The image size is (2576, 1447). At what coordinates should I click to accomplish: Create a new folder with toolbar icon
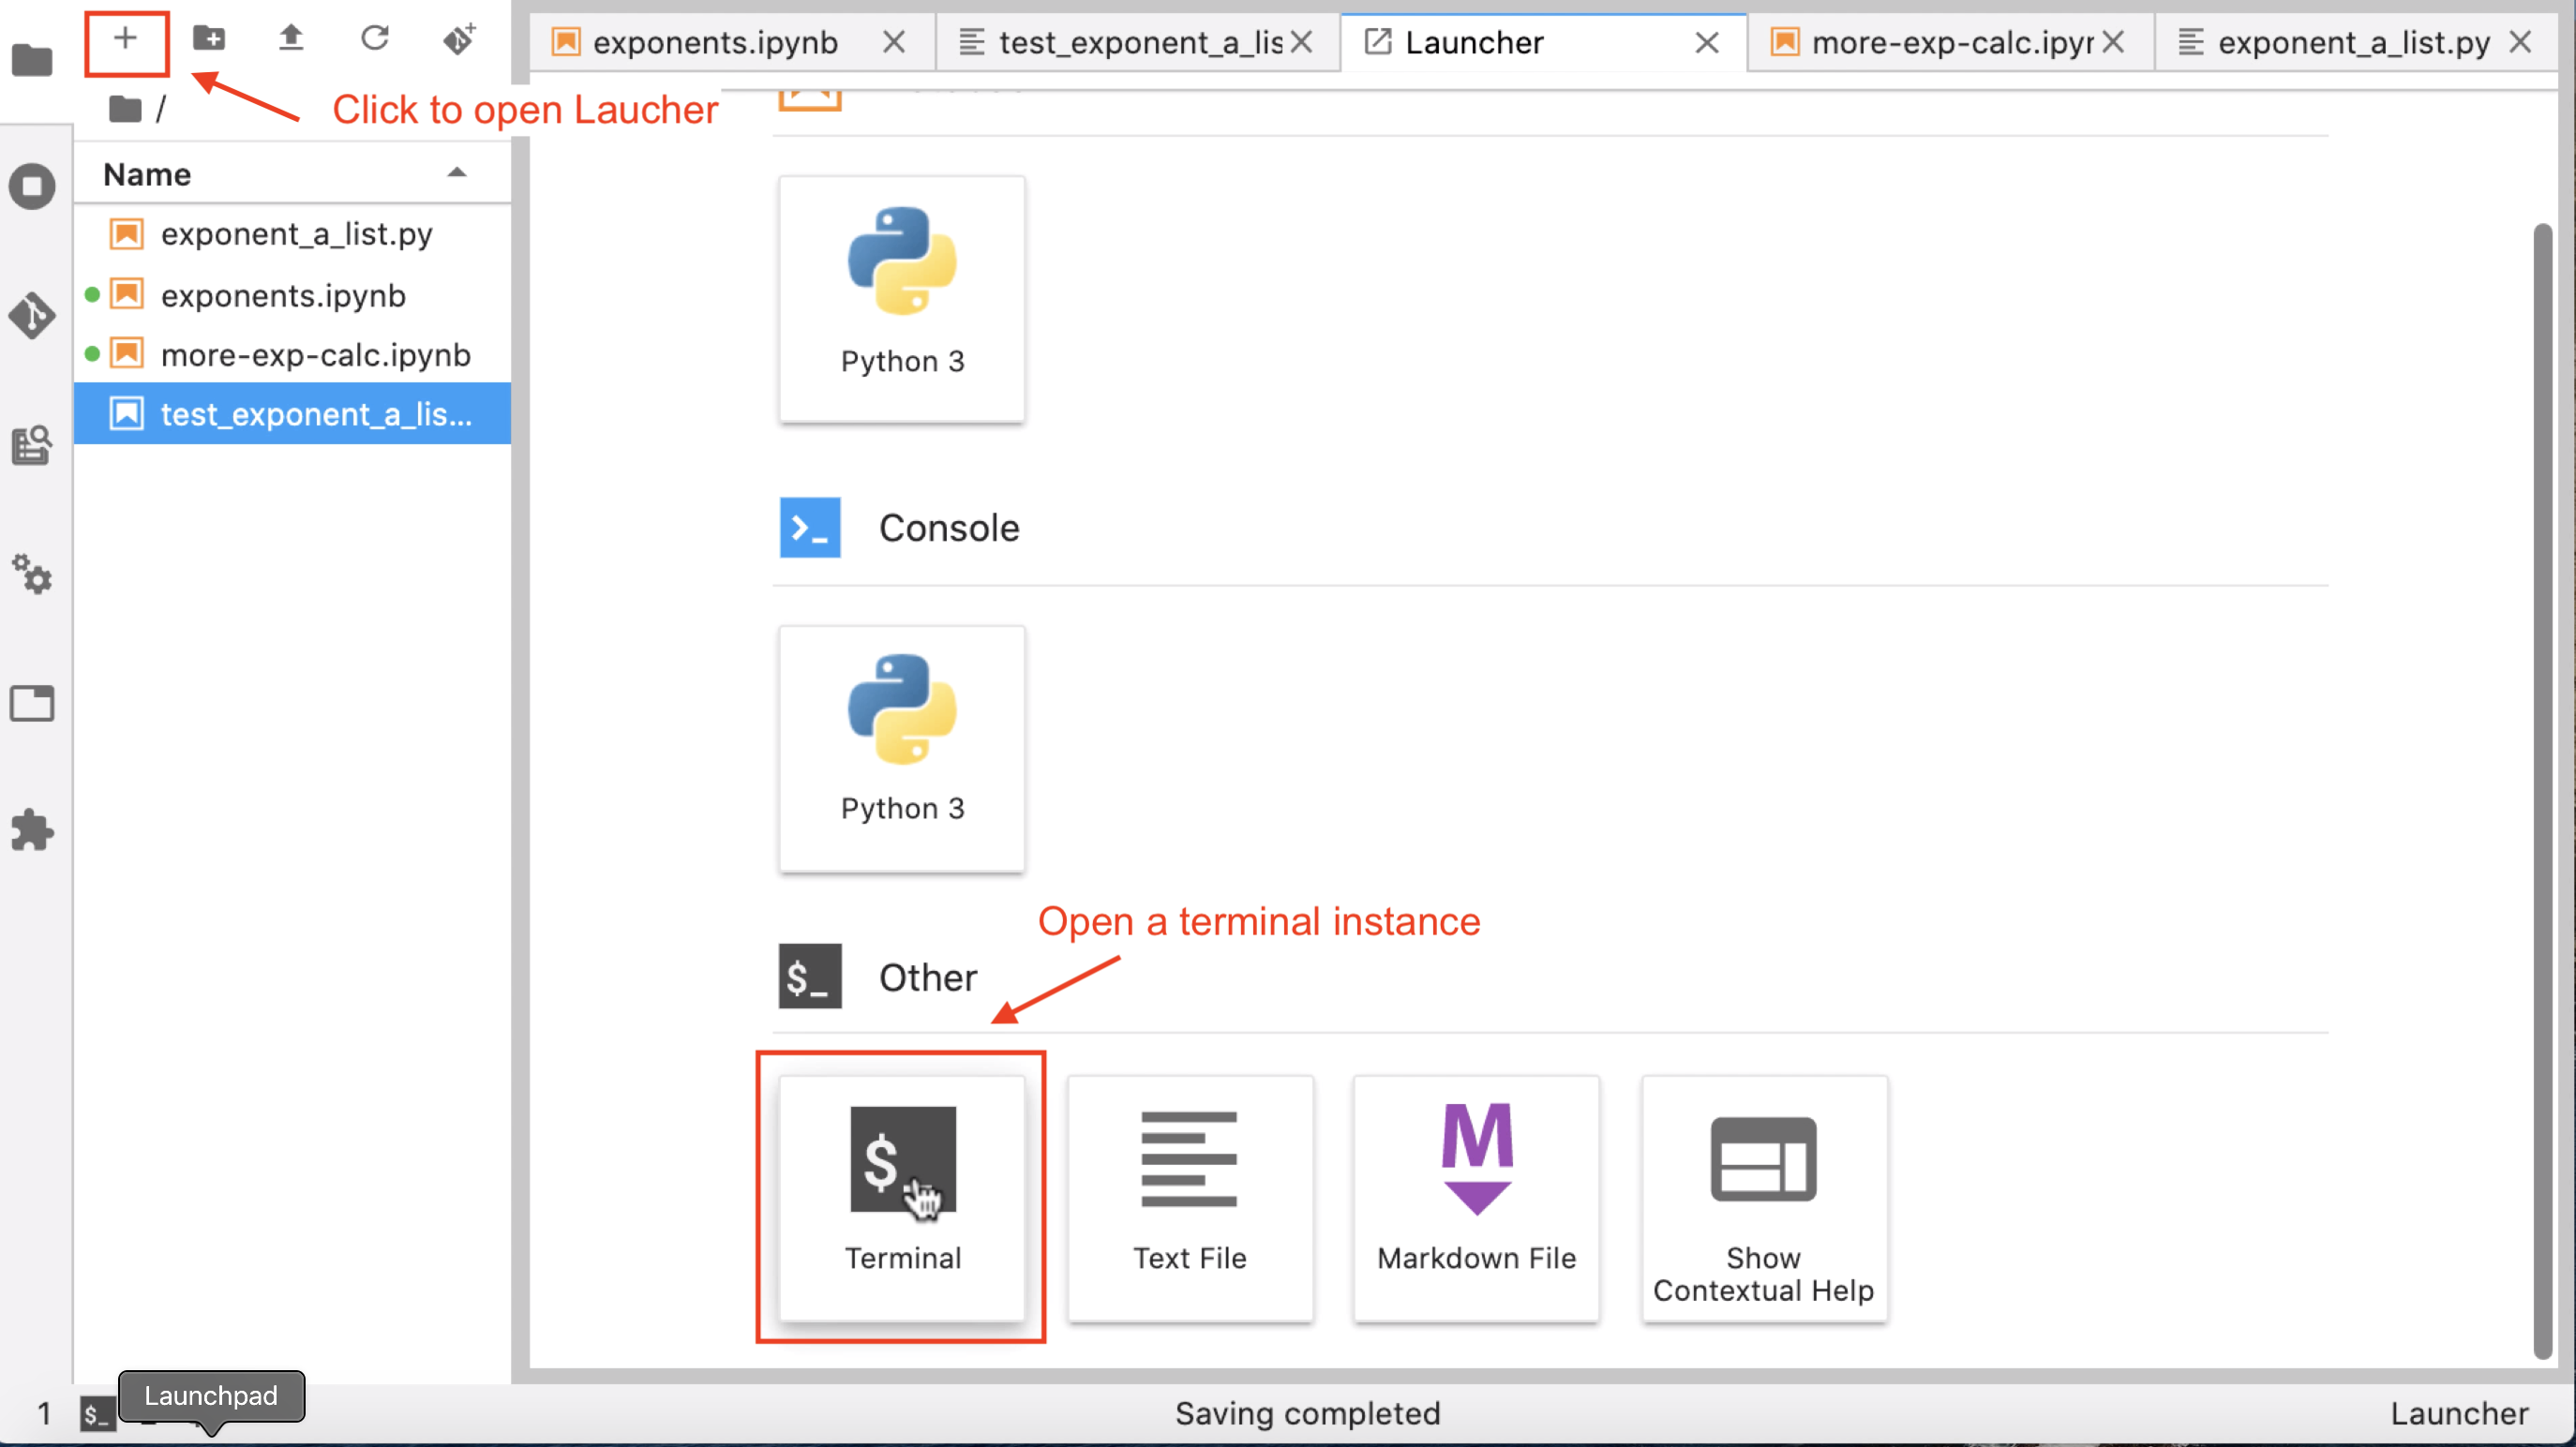pos(208,39)
